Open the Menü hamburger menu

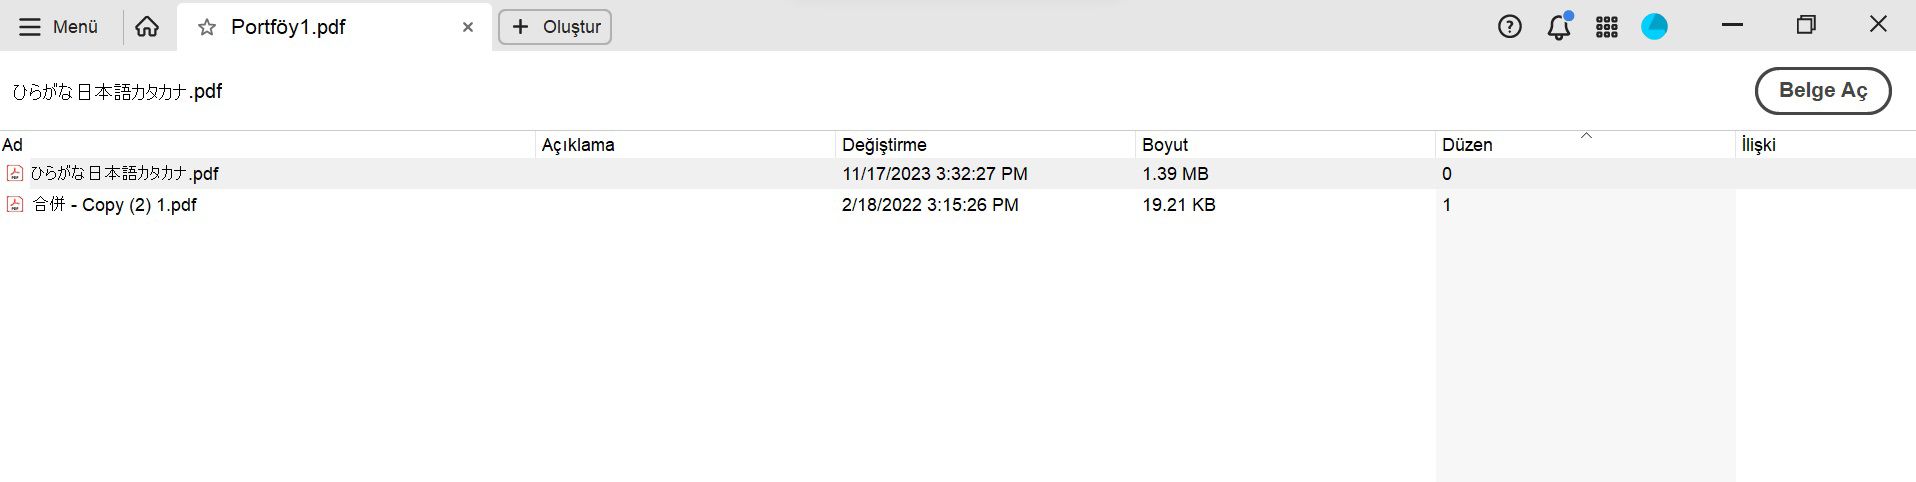(59, 27)
